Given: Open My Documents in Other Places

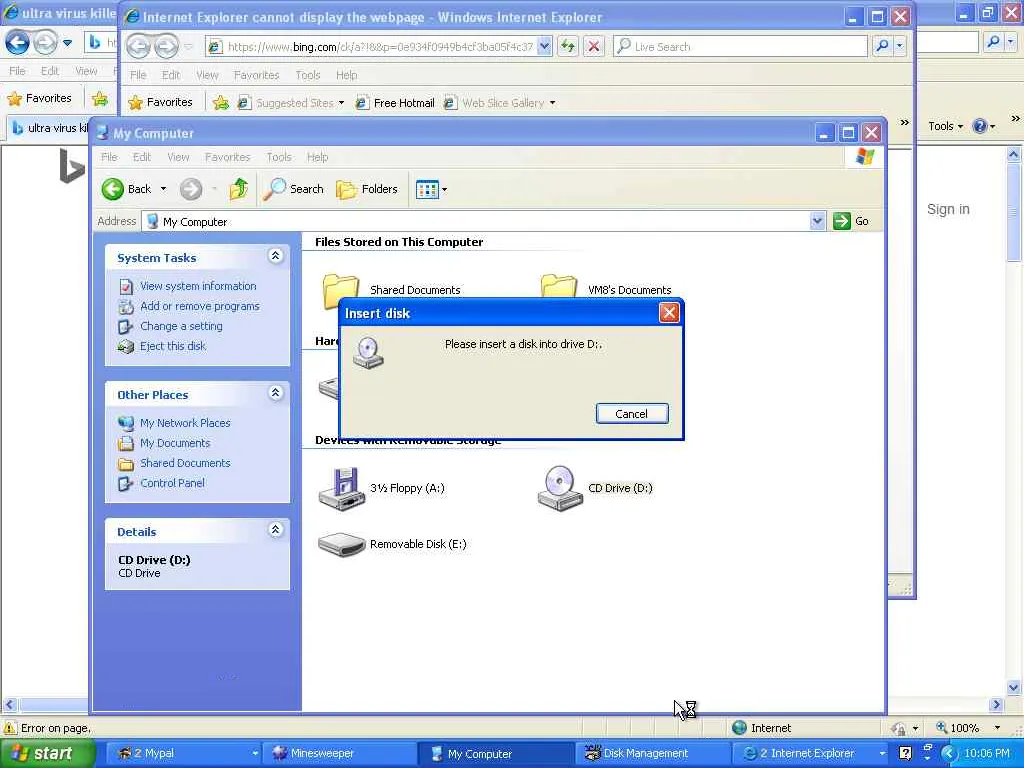Looking at the screenshot, I should click(x=175, y=443).
